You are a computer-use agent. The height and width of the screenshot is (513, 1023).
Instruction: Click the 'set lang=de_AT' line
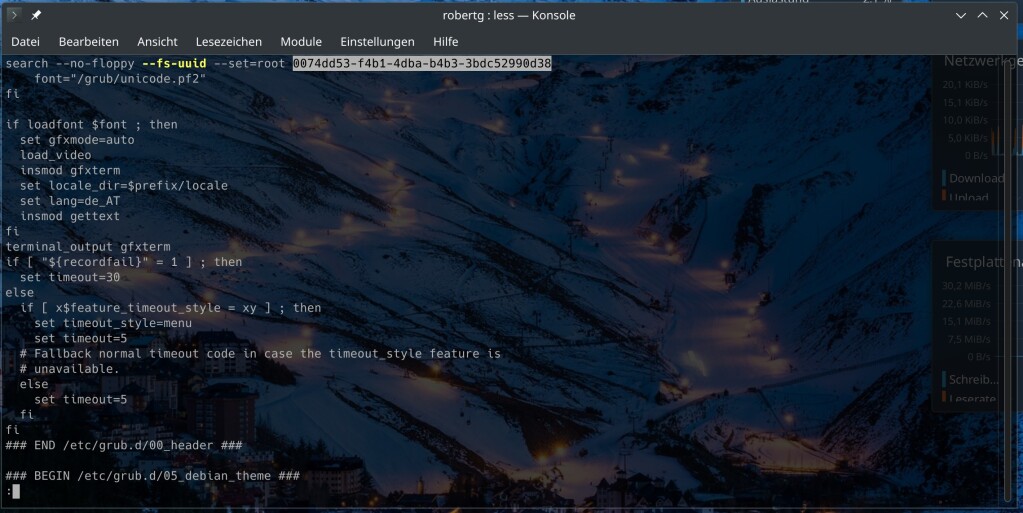(x=70, y=201)
